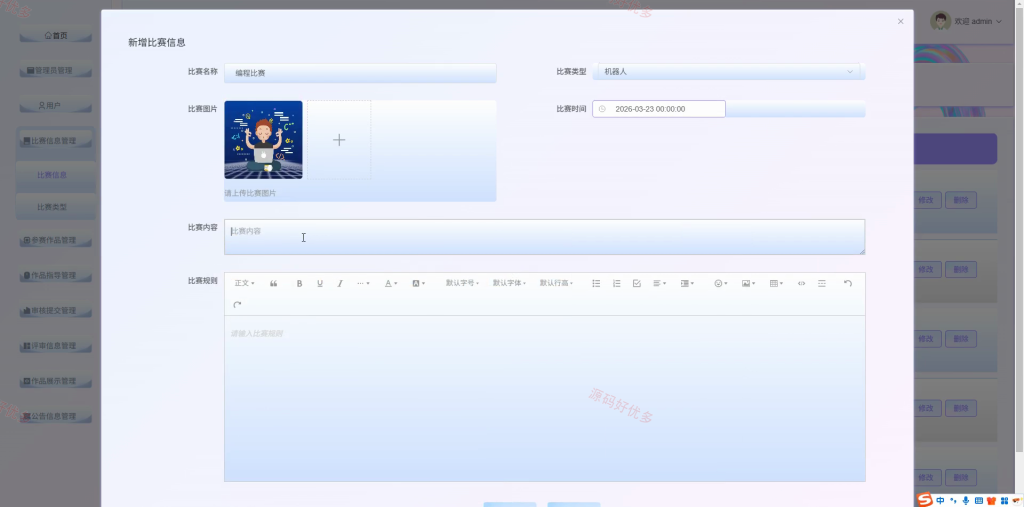Toggle underline formatting
1024x507 pixels.
pyautogui.click(x=320, y=284)
